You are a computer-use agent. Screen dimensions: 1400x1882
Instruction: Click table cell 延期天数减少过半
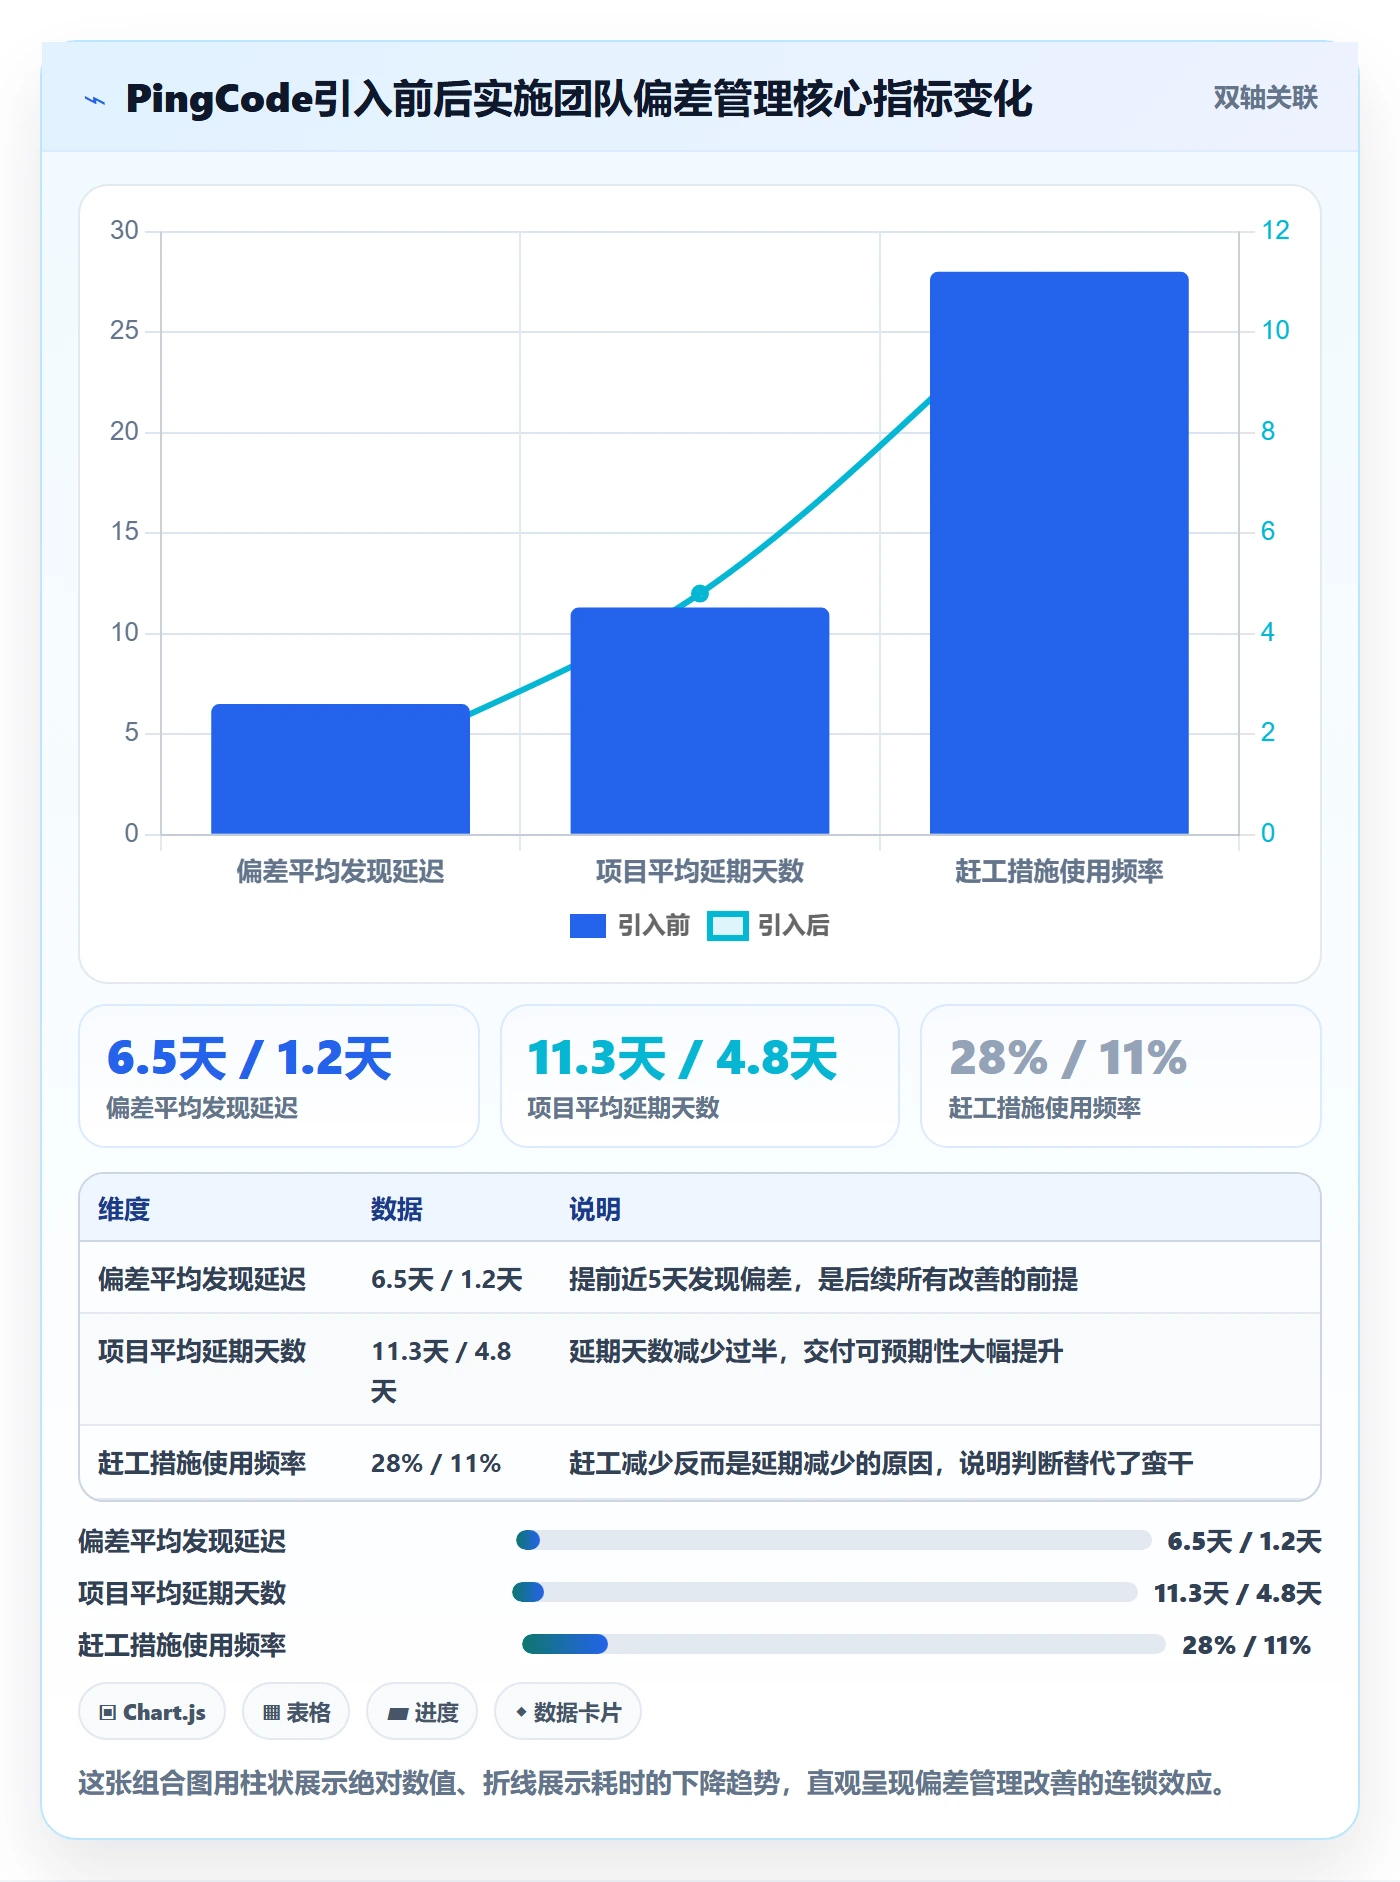[x=816, y=1351]
